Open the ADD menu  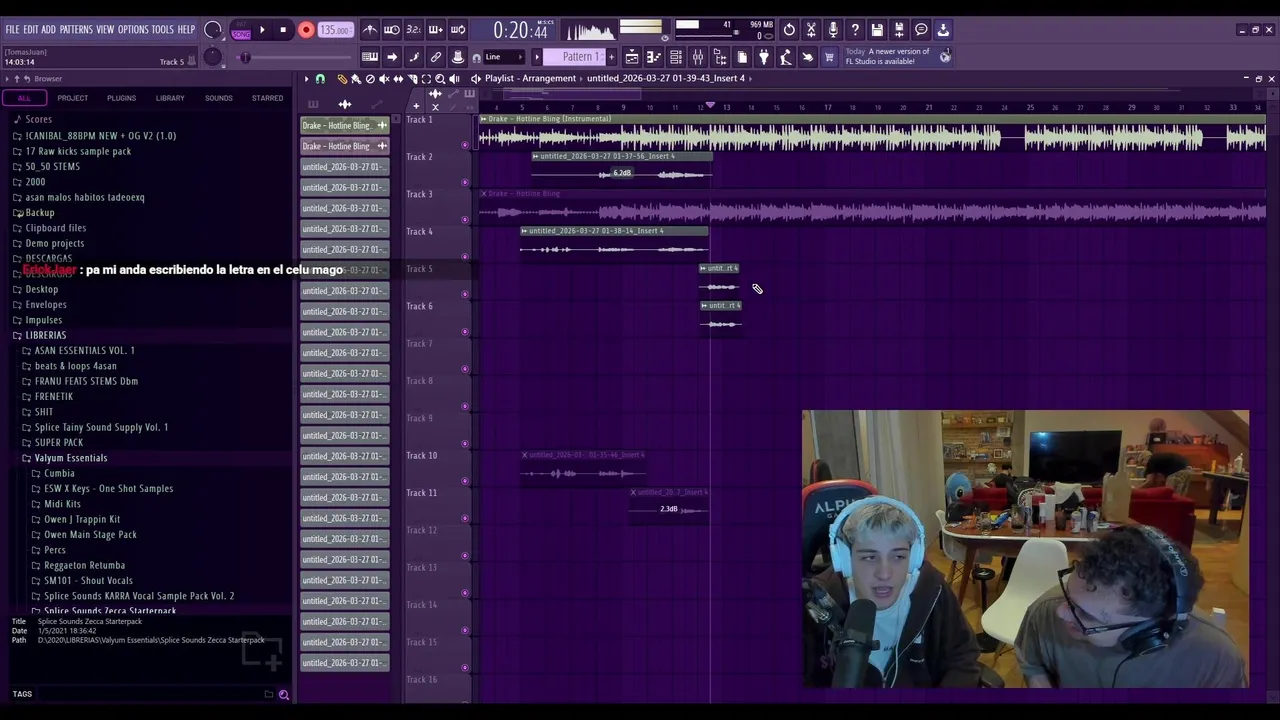pyautogui.click(x=49, y=30)
